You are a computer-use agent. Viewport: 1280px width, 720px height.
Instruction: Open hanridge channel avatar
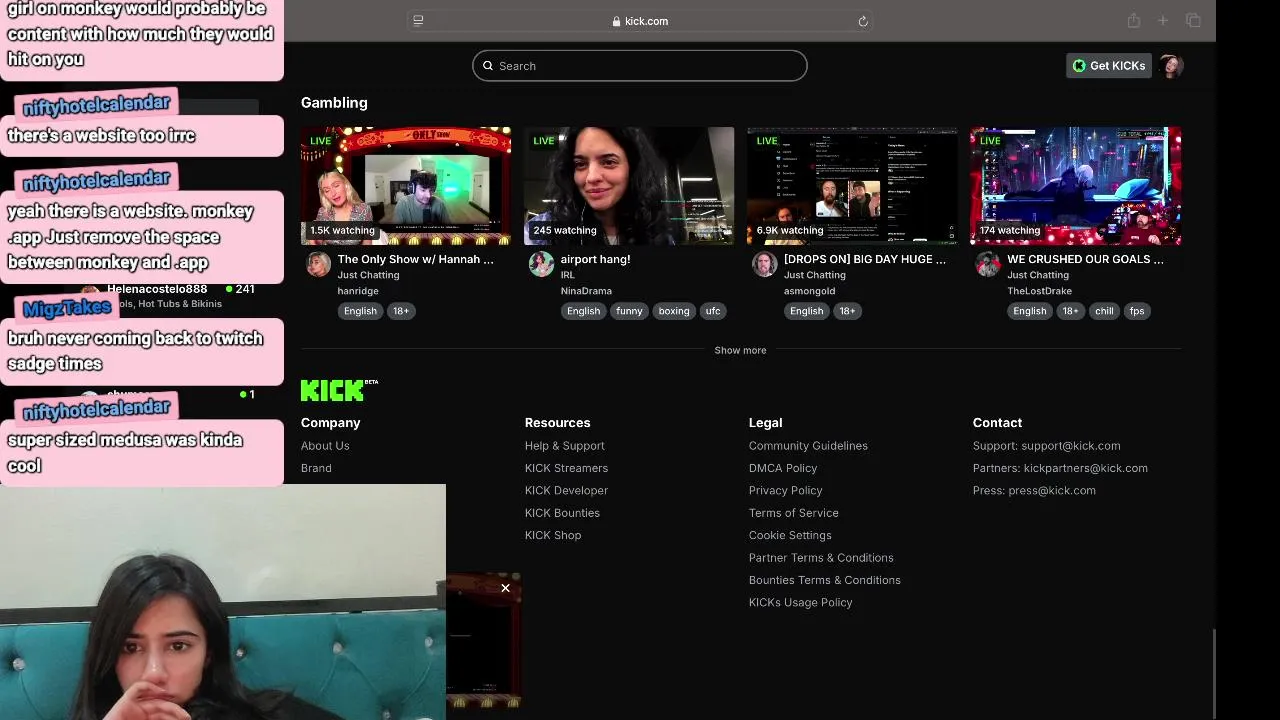tap(318, 264)
